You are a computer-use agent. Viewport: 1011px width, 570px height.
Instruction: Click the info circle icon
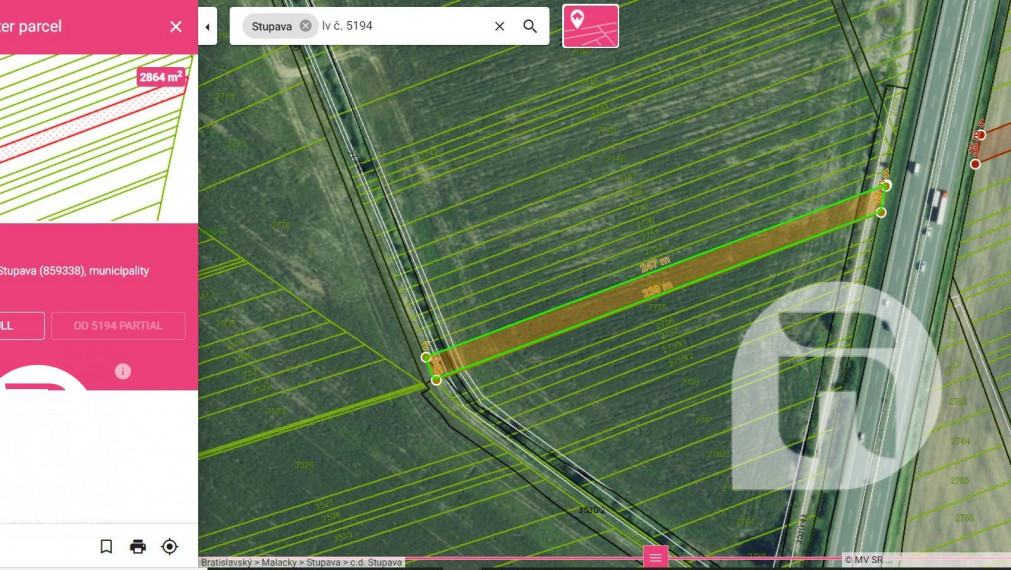point(123,371)
